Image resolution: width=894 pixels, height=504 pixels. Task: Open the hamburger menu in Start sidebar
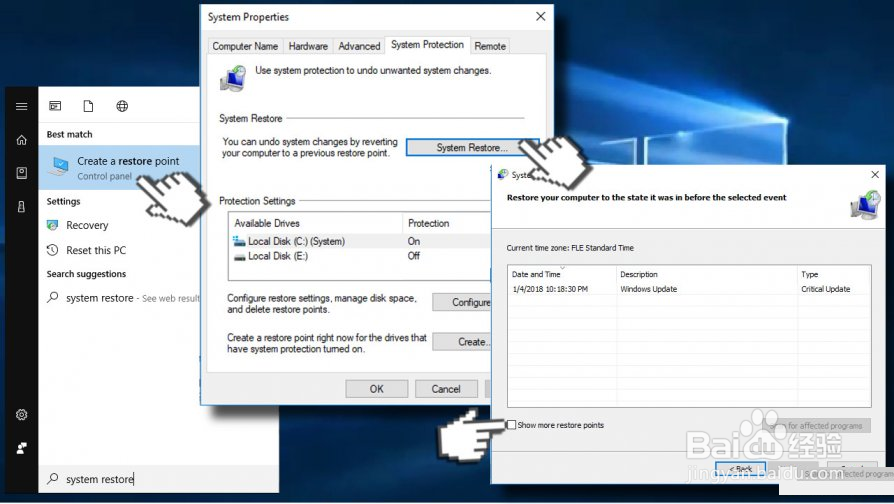22,106
